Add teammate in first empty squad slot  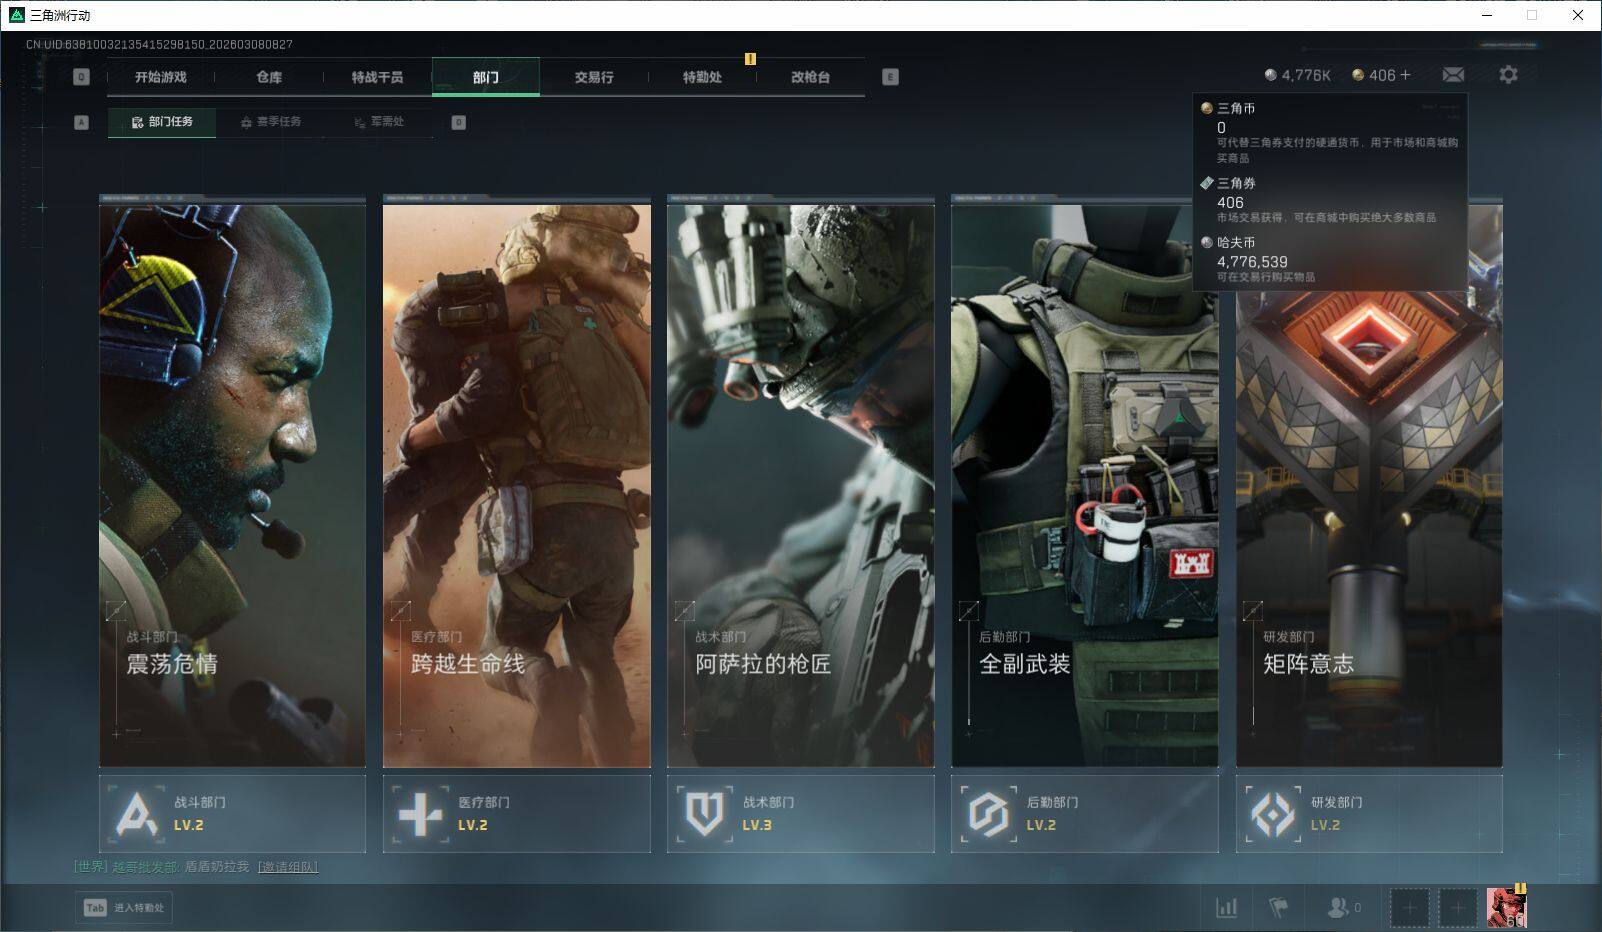(1409, 908)
